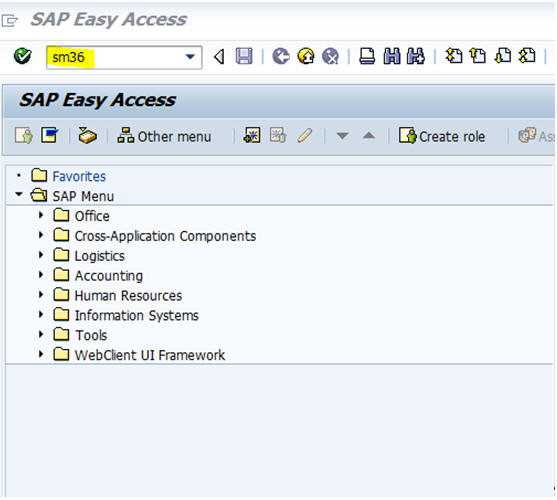Expand the WebClient UI Framework arrow
Viewport: 557px width, 500px height.
click(x=41, y=354)
